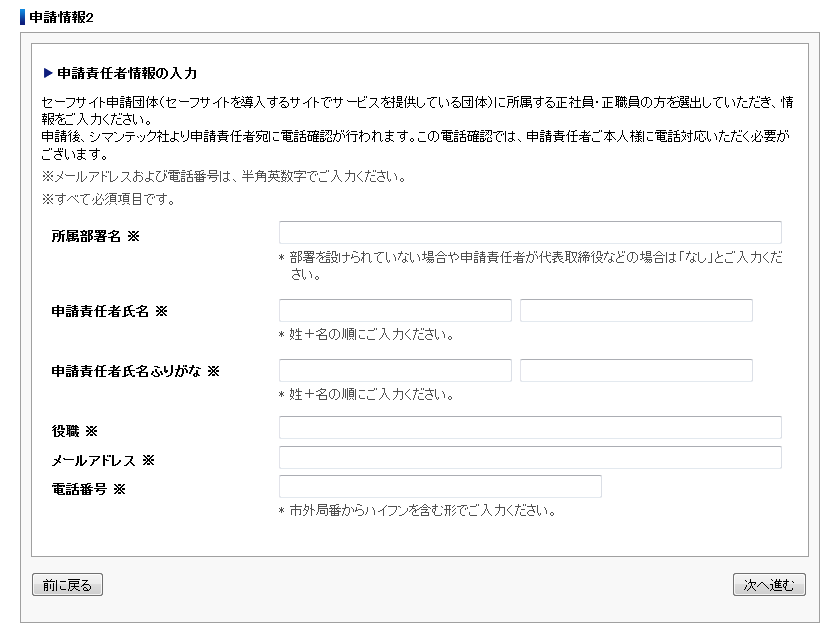The width and height of the screenshot is (840, 636).
Task: Click the 電話番号 input field
Action: 440,487
